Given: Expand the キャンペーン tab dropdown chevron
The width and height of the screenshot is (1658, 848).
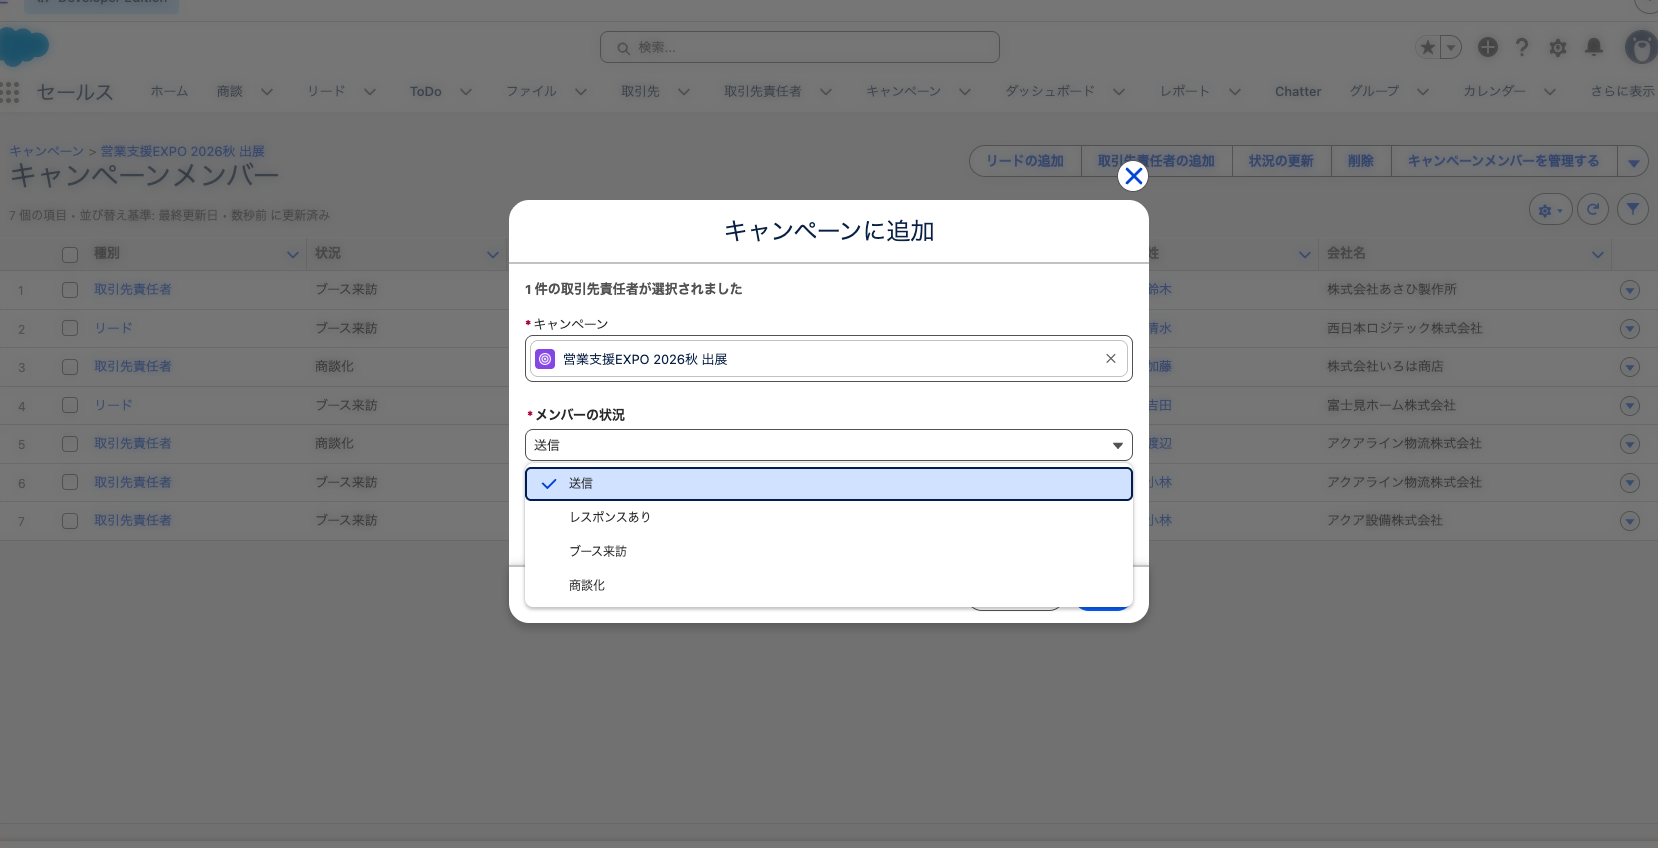Looking at the screenshot, I should (x=965, y=92).
